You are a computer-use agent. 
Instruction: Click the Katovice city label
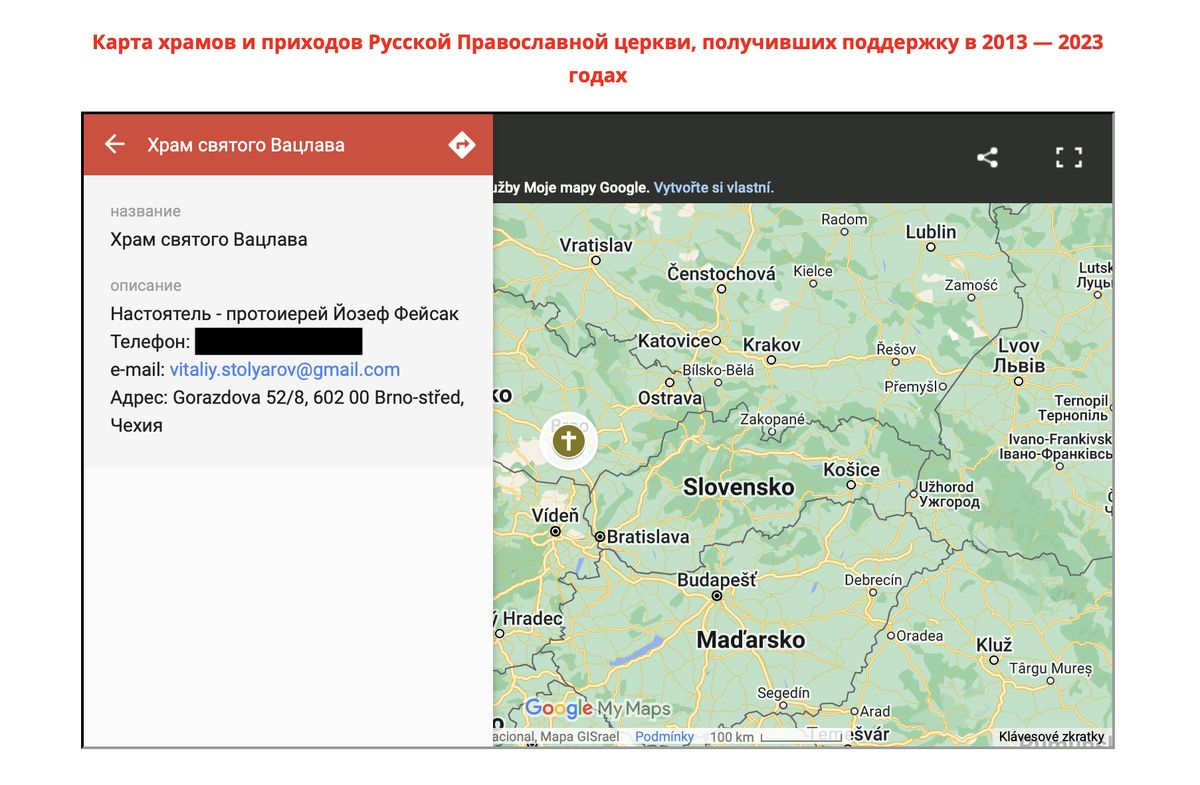click(x=674, y=341)
